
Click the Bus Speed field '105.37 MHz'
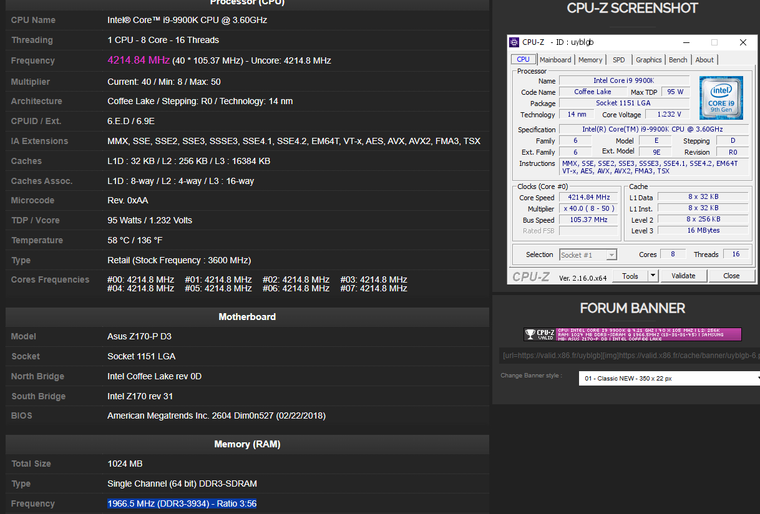589,220
